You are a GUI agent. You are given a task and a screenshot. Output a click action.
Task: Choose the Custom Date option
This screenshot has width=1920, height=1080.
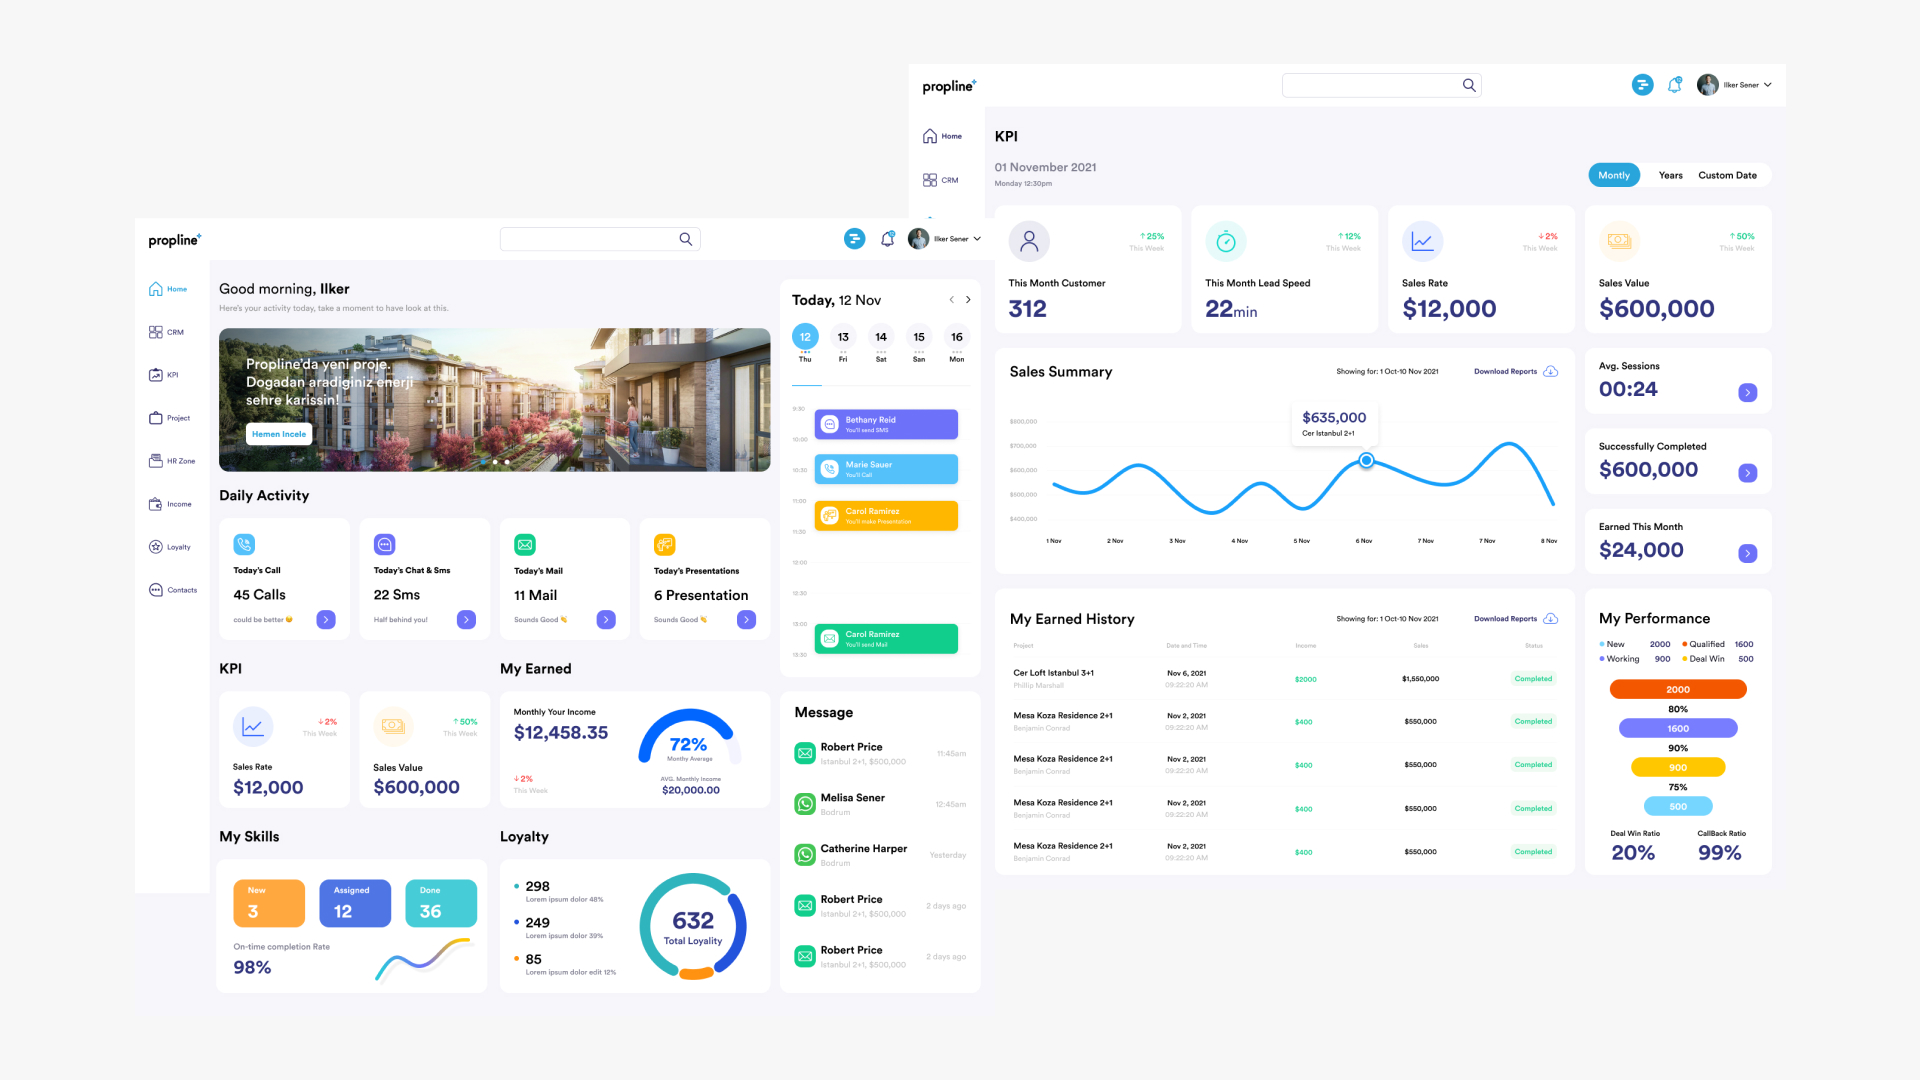point(1727,175)
